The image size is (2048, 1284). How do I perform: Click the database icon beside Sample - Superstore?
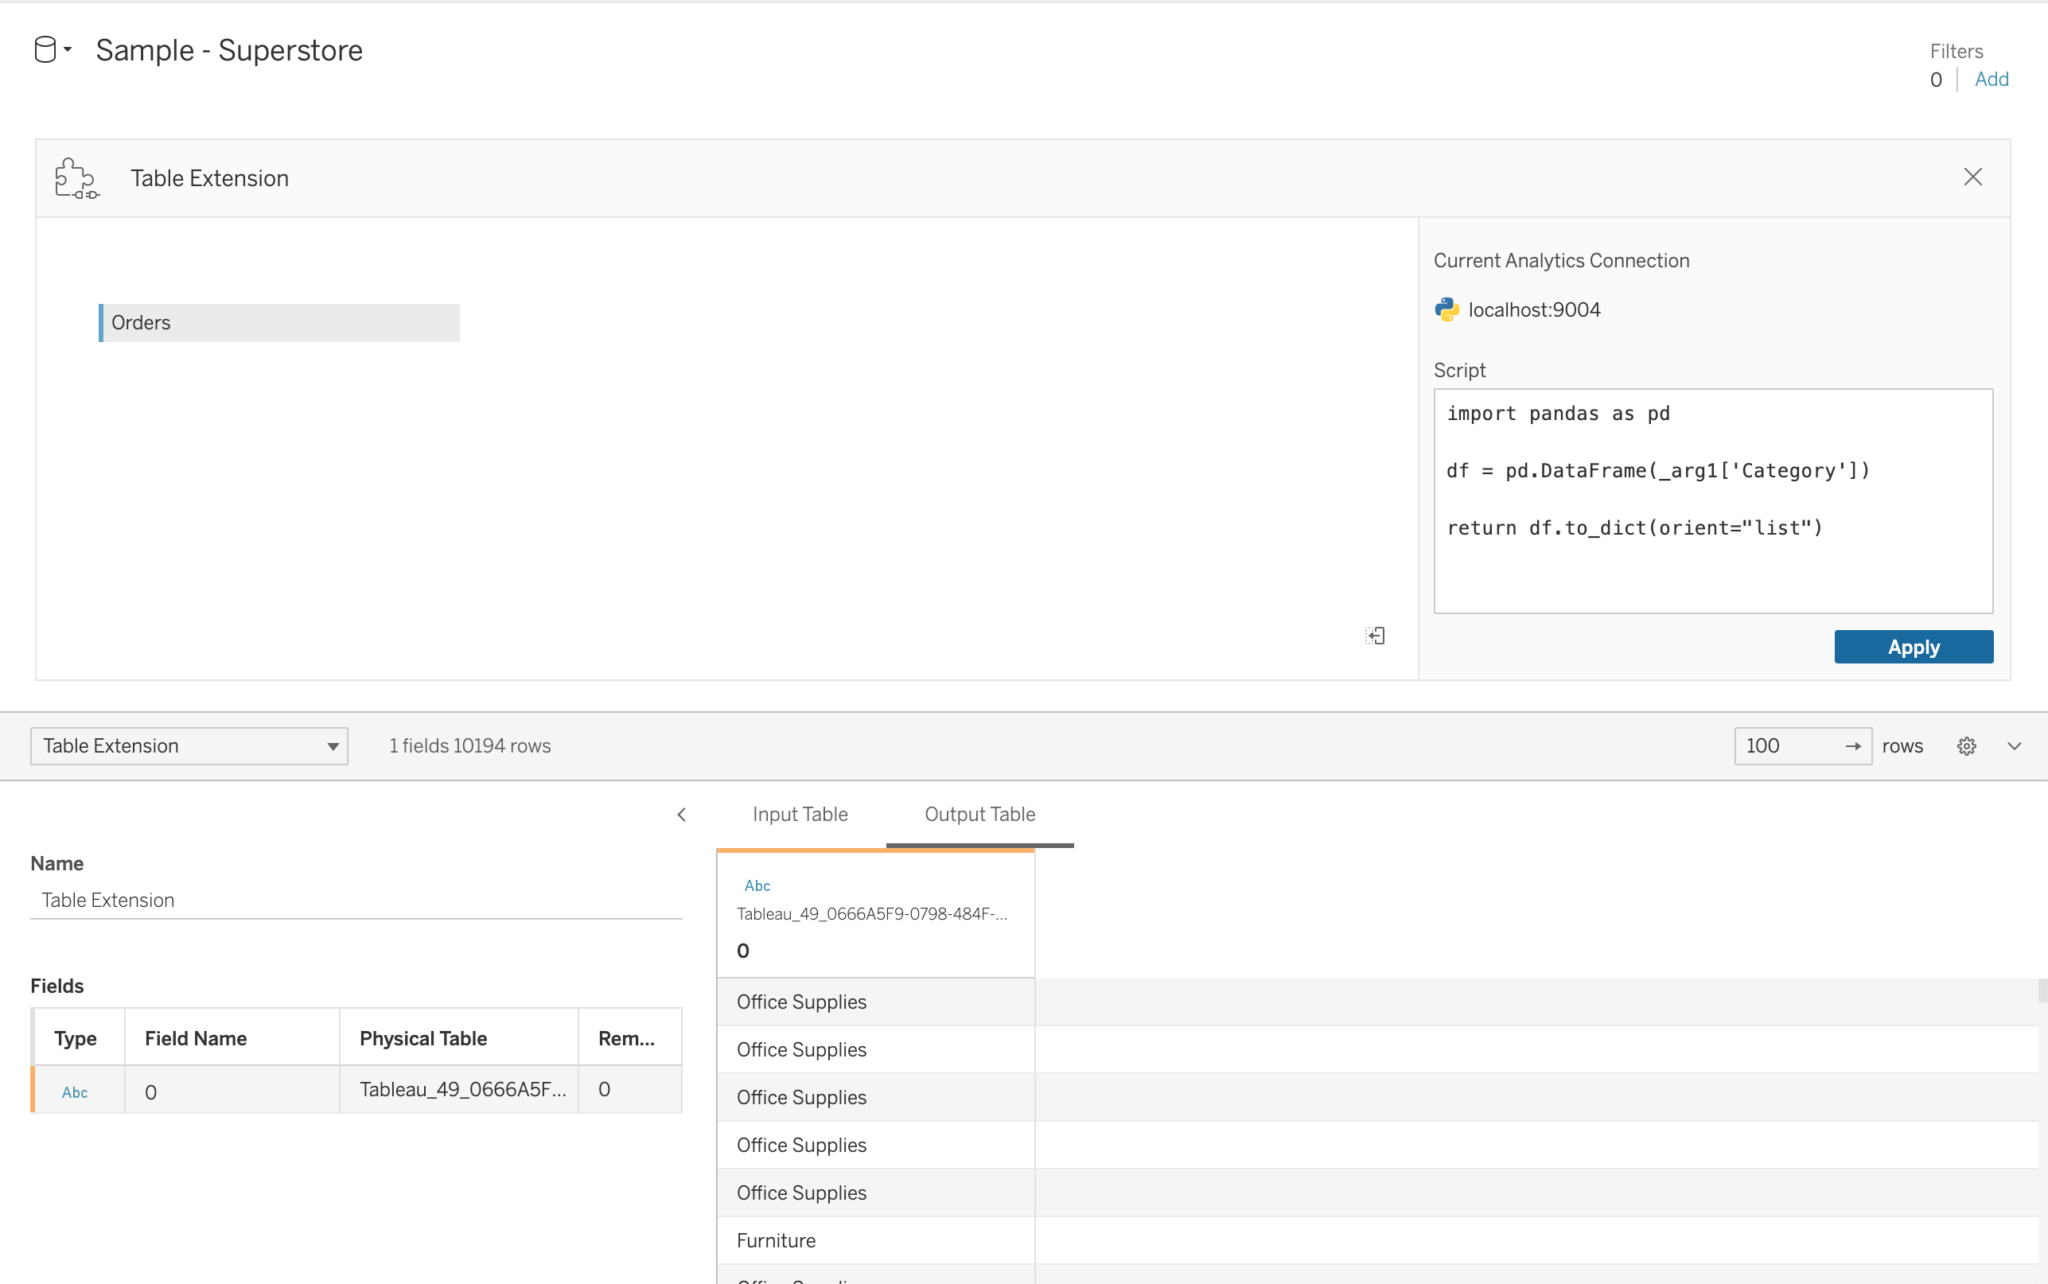point(44,49)
